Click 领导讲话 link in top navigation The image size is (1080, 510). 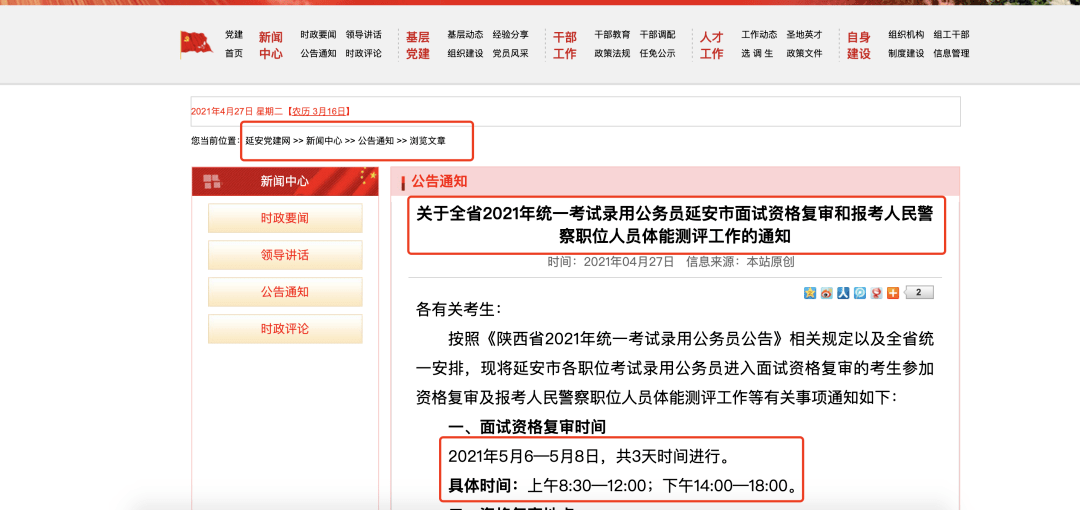[x=364, y=34]
